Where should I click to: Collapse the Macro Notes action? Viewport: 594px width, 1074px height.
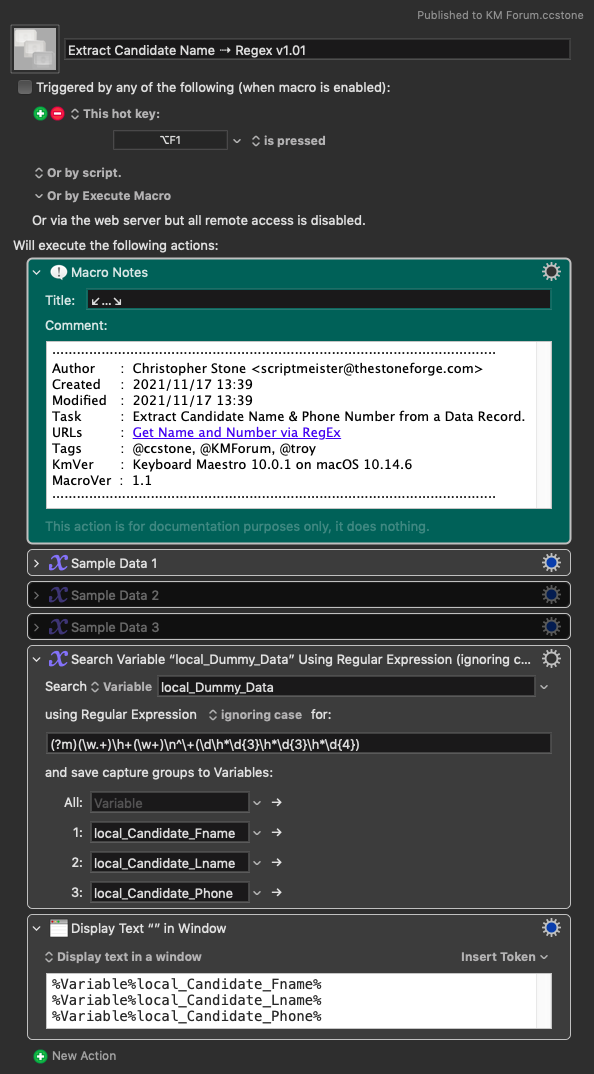(38, 273)
